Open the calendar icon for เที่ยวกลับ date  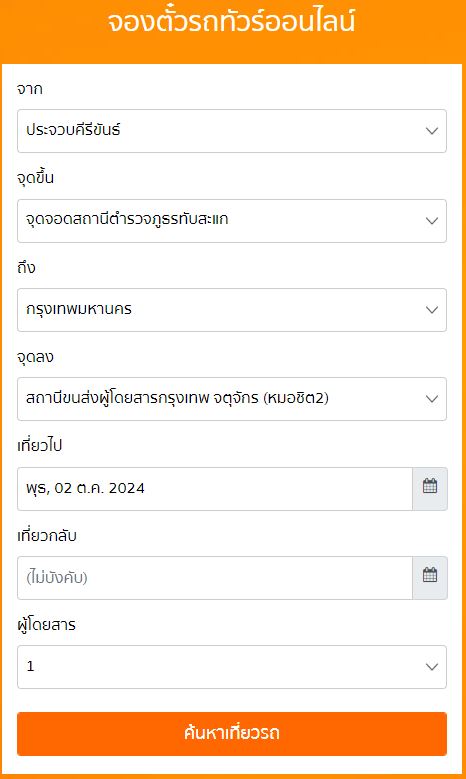(x=430, y=578)
